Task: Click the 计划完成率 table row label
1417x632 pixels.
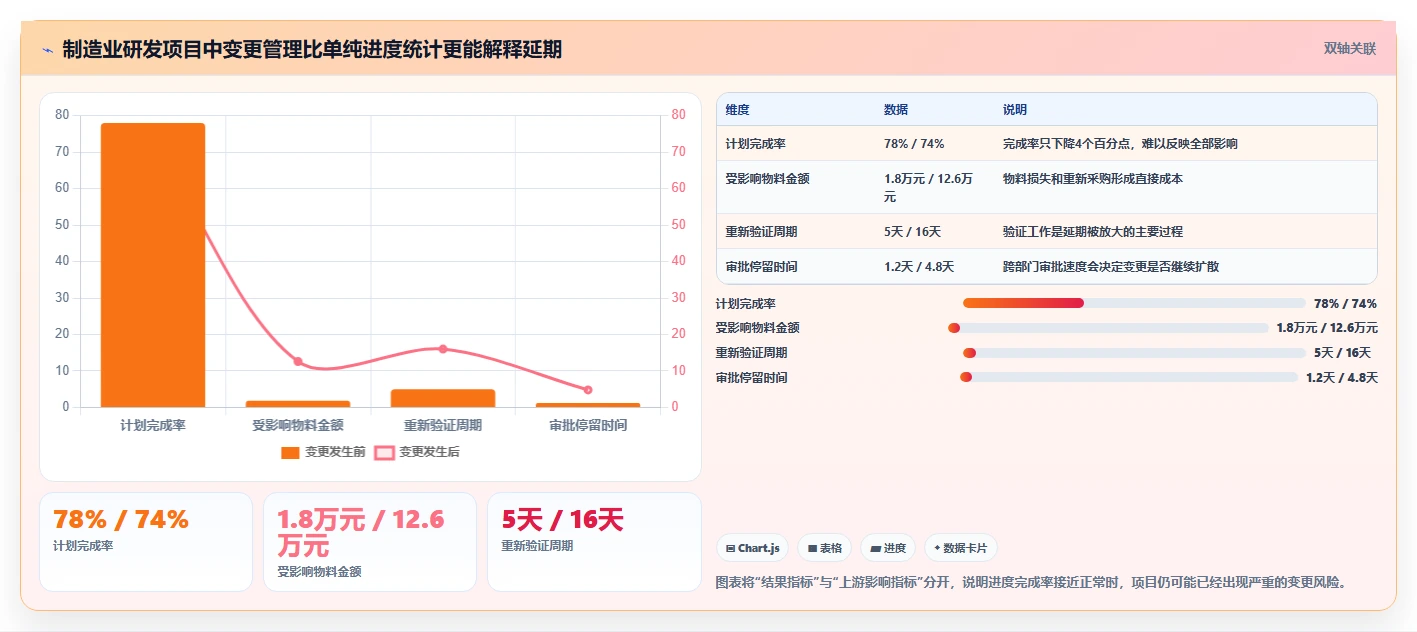Action: tap(756, 144)
